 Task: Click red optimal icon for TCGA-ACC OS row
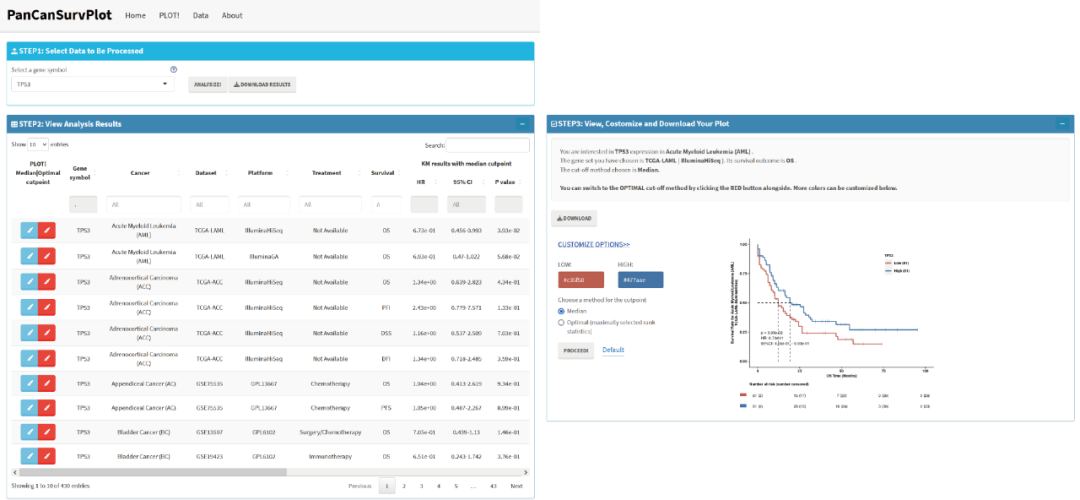(x=47, y=282)
